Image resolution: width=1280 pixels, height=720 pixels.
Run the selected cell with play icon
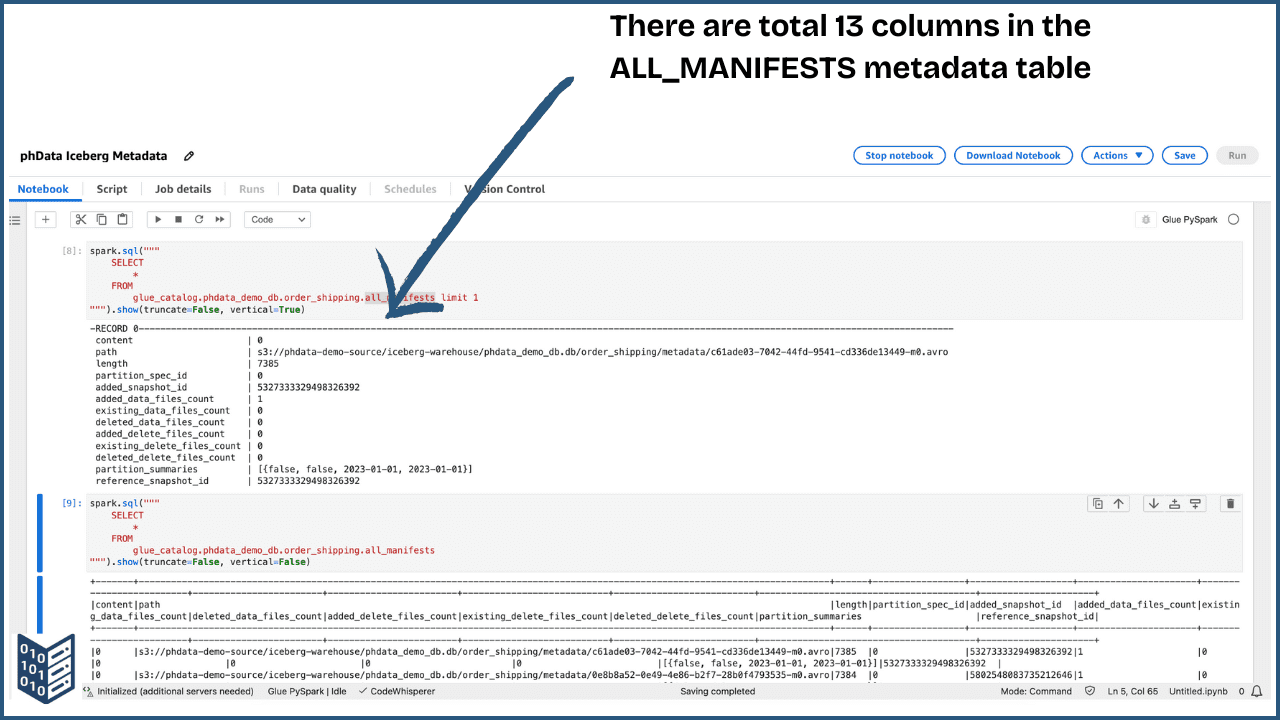(x=158, y=219)
